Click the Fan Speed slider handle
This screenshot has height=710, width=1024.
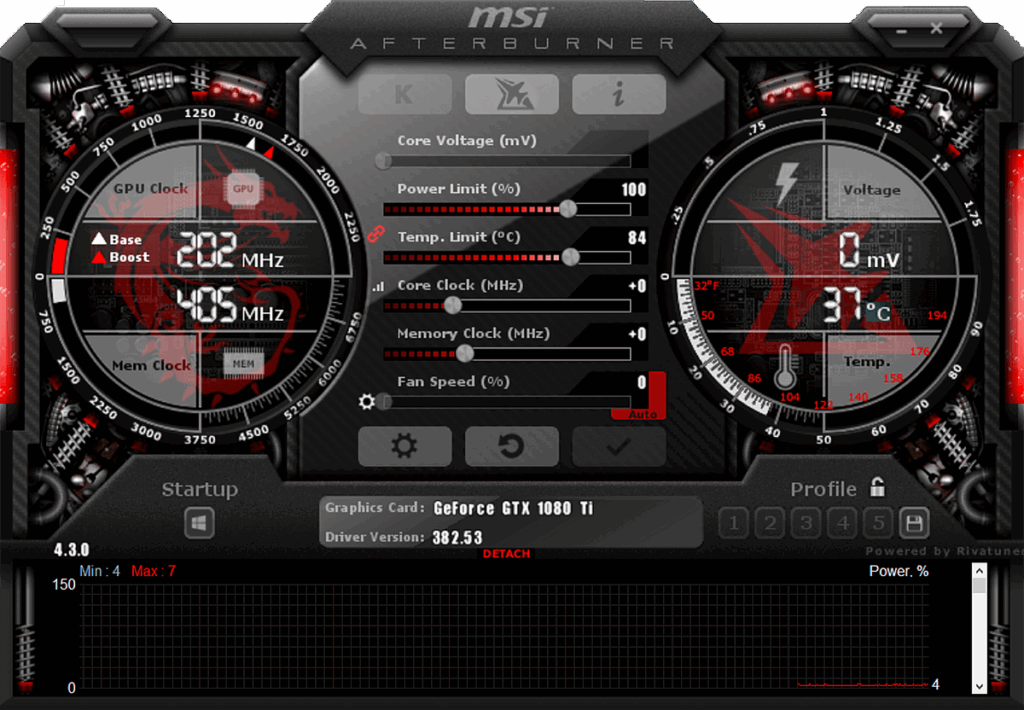tap(385, 402)
